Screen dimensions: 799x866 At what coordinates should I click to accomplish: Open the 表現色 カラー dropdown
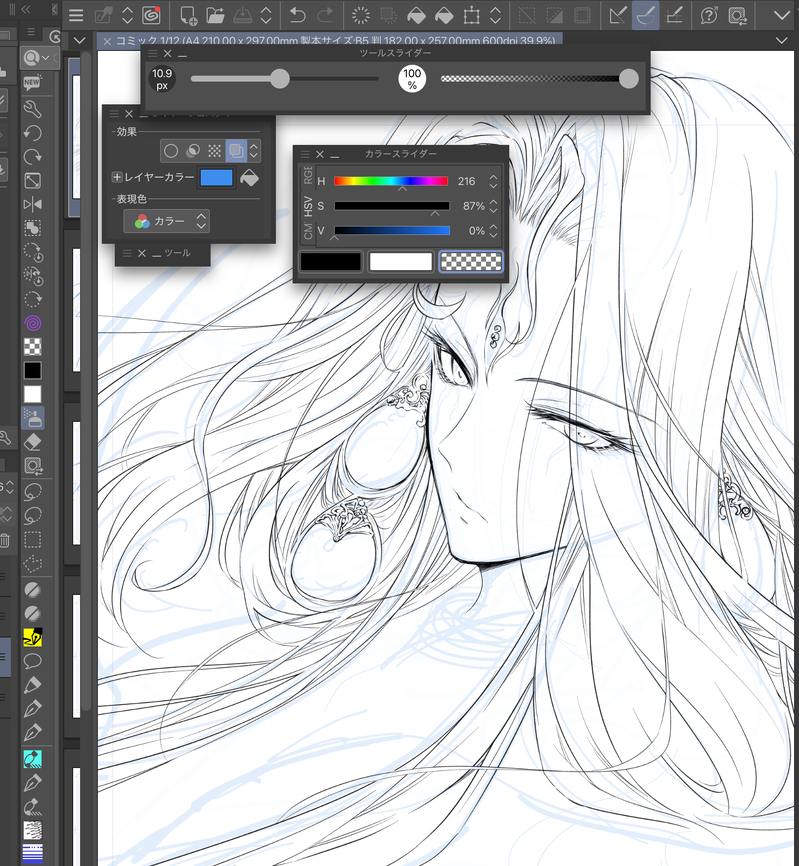(166, 221)
